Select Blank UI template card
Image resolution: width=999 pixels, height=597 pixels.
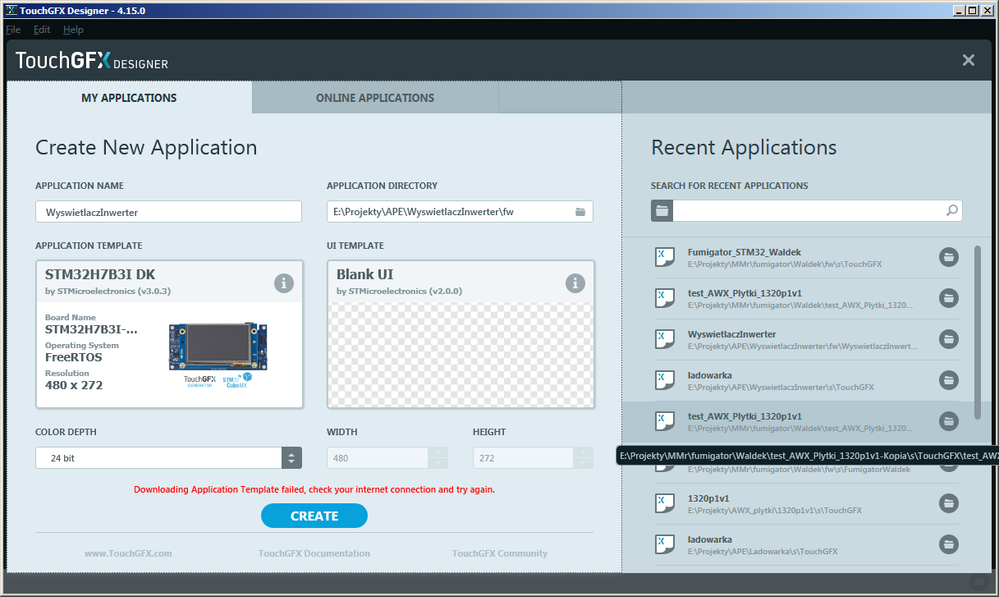[461, 334]
